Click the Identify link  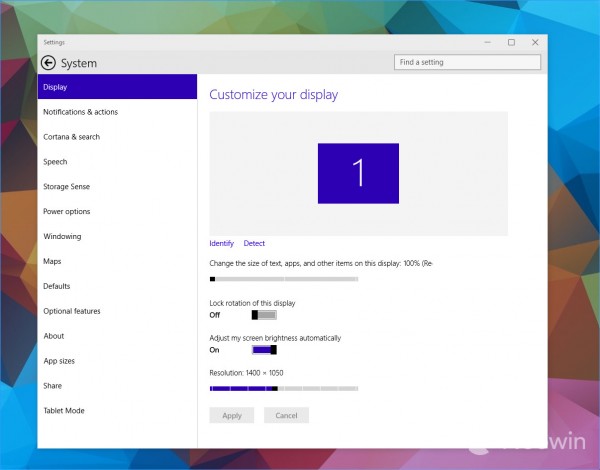[221, 244]
